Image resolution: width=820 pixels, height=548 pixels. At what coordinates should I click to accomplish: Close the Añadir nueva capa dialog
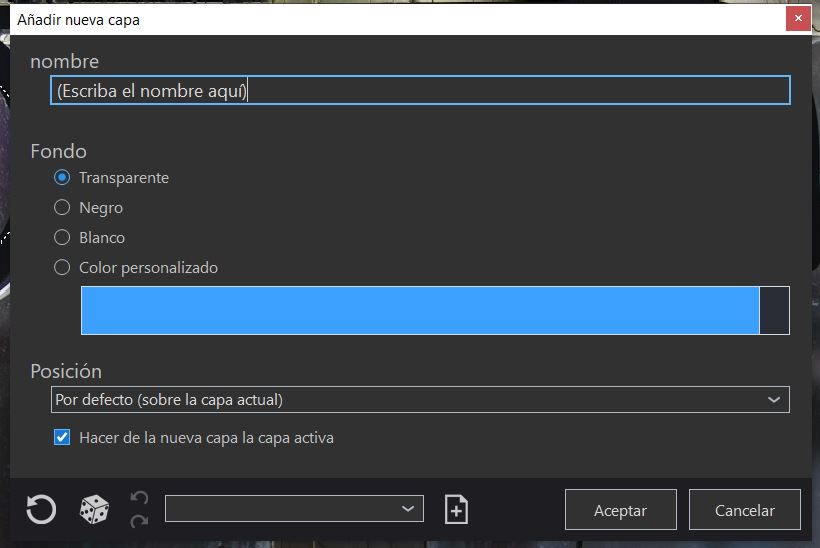pyautogui.click(x=797, y=19)
